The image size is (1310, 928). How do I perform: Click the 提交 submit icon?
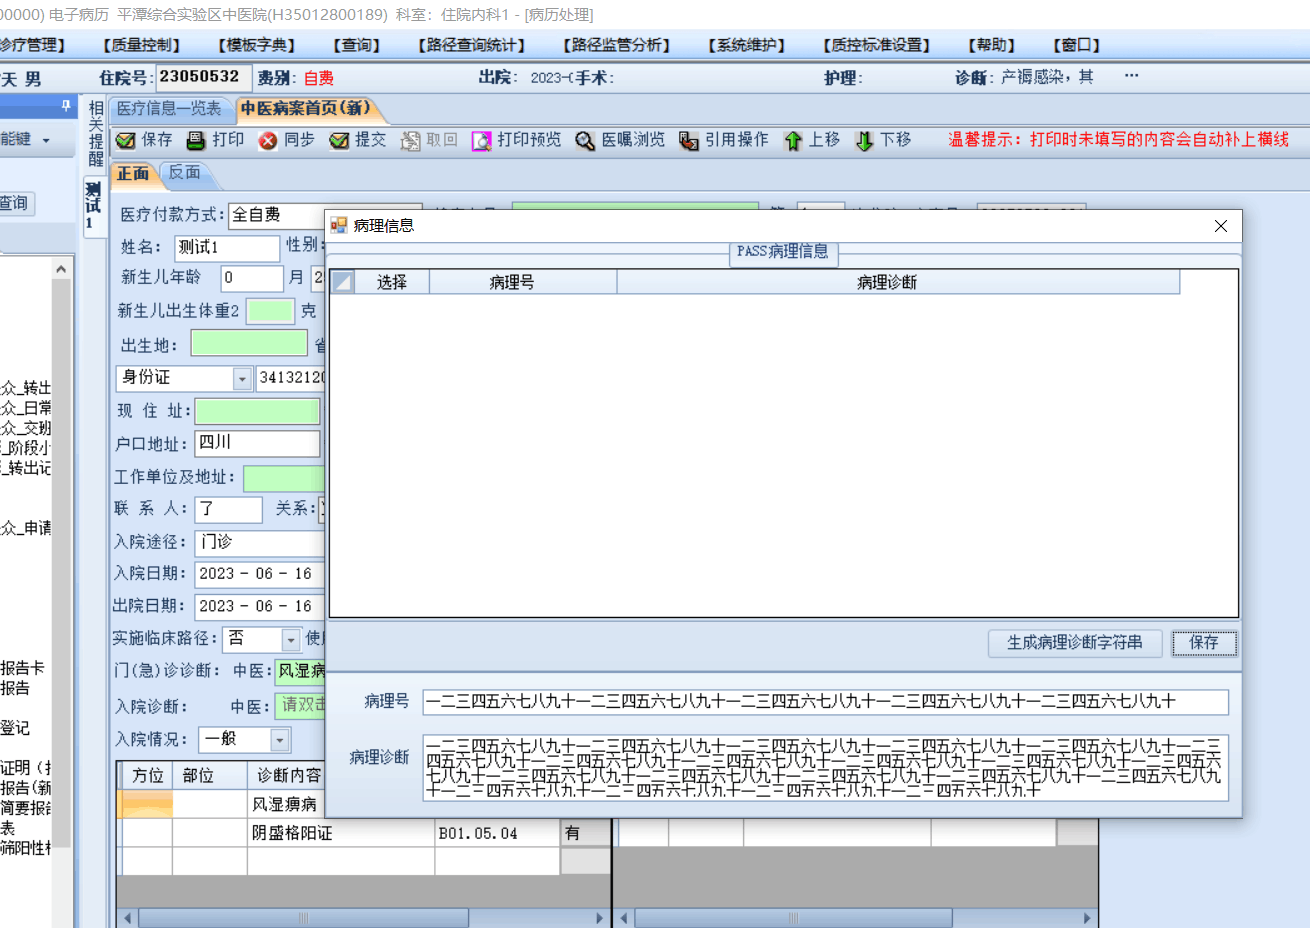tap(339, 141)
